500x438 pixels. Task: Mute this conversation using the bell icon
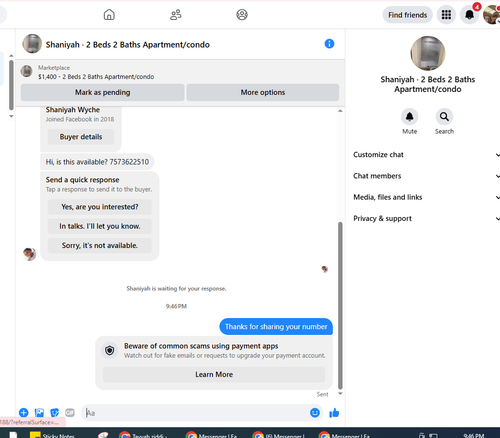pyautogui.click(x=409, y=117)
